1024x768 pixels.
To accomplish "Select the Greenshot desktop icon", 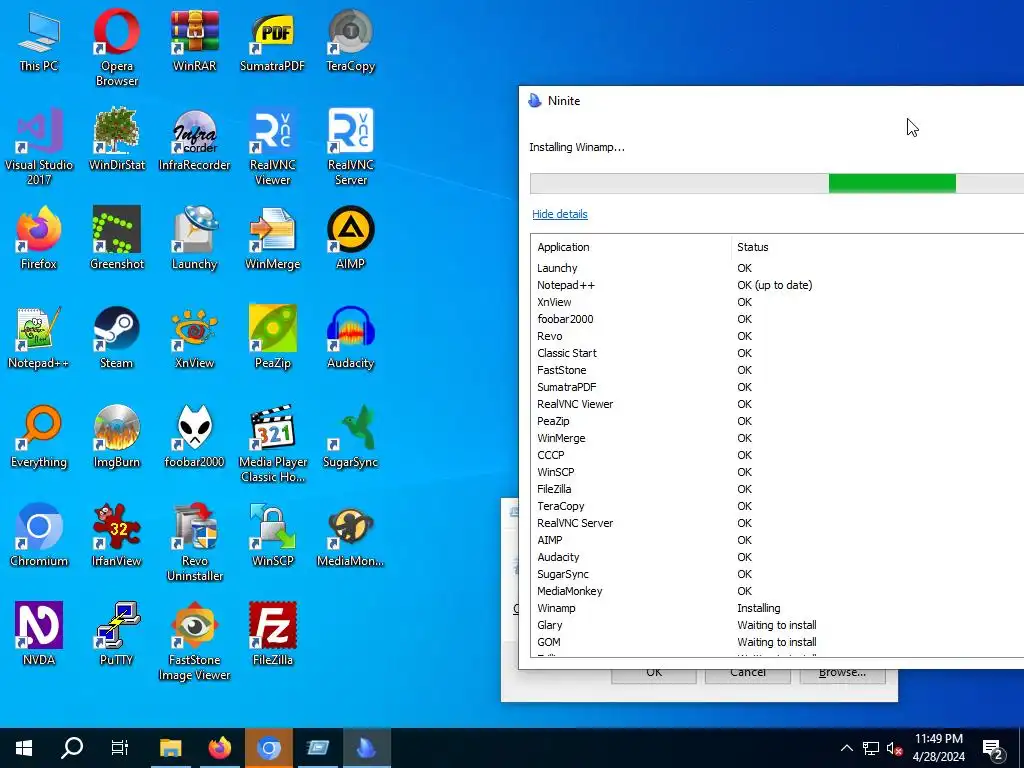I will coord(116,238).
